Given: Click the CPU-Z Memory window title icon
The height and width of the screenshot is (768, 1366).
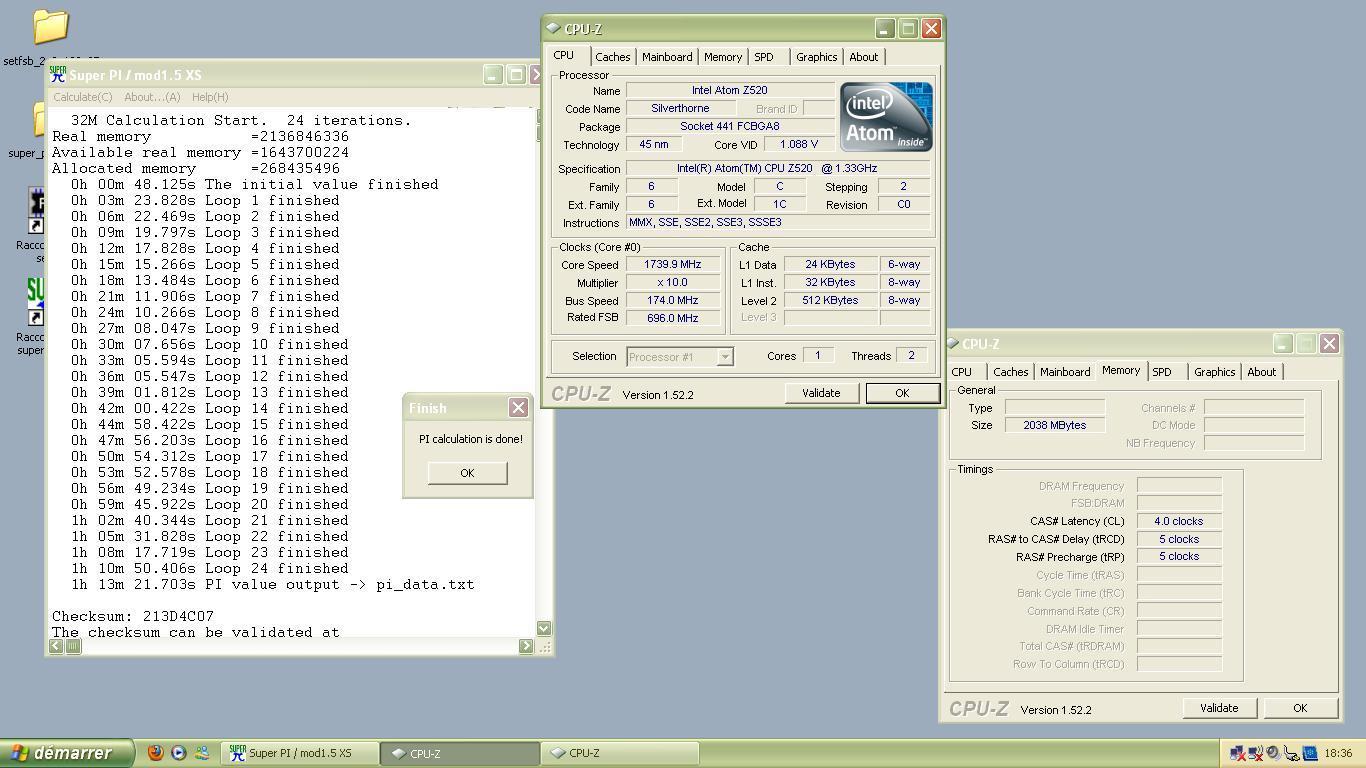Looking at the screenshot, I should coord(953,343).
